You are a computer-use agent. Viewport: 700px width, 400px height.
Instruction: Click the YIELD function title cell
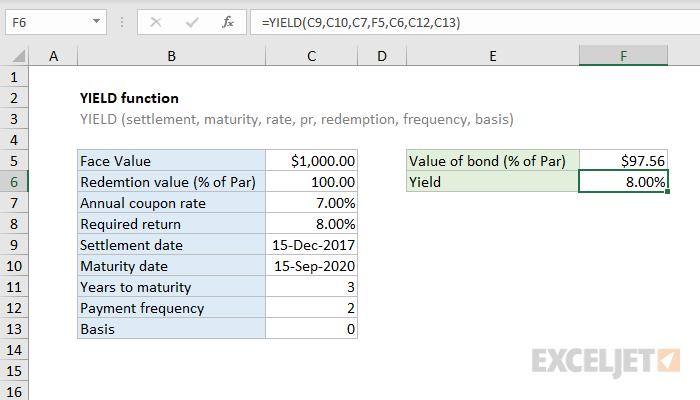click(x=129, y=98)
